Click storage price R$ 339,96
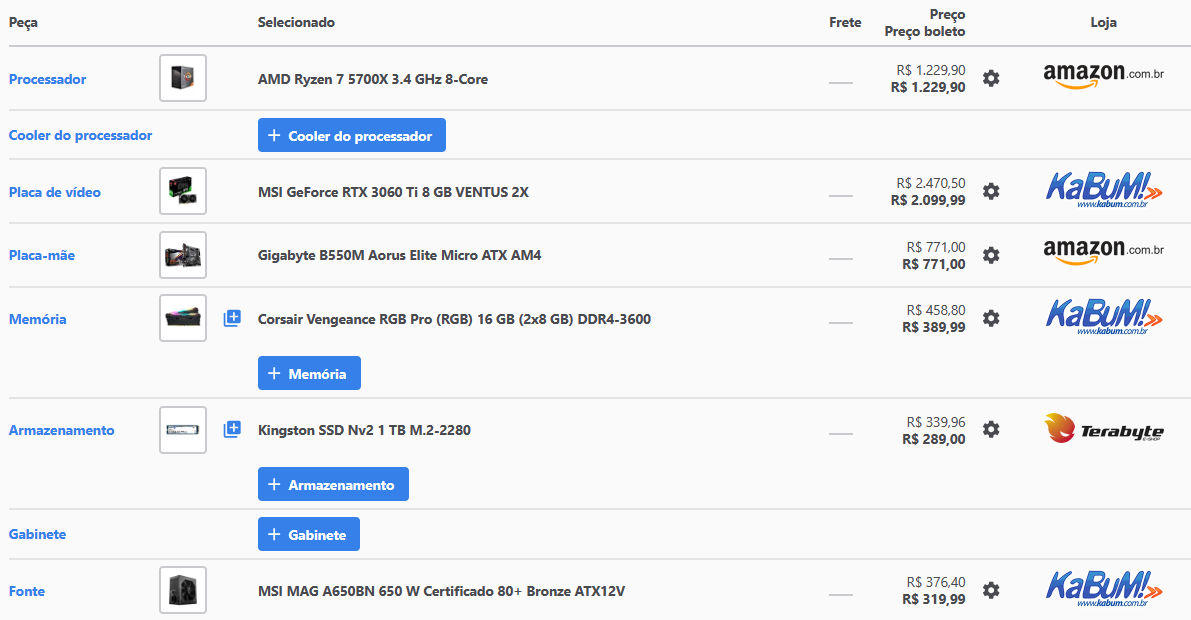1191x620 pixels. point(936,422)
